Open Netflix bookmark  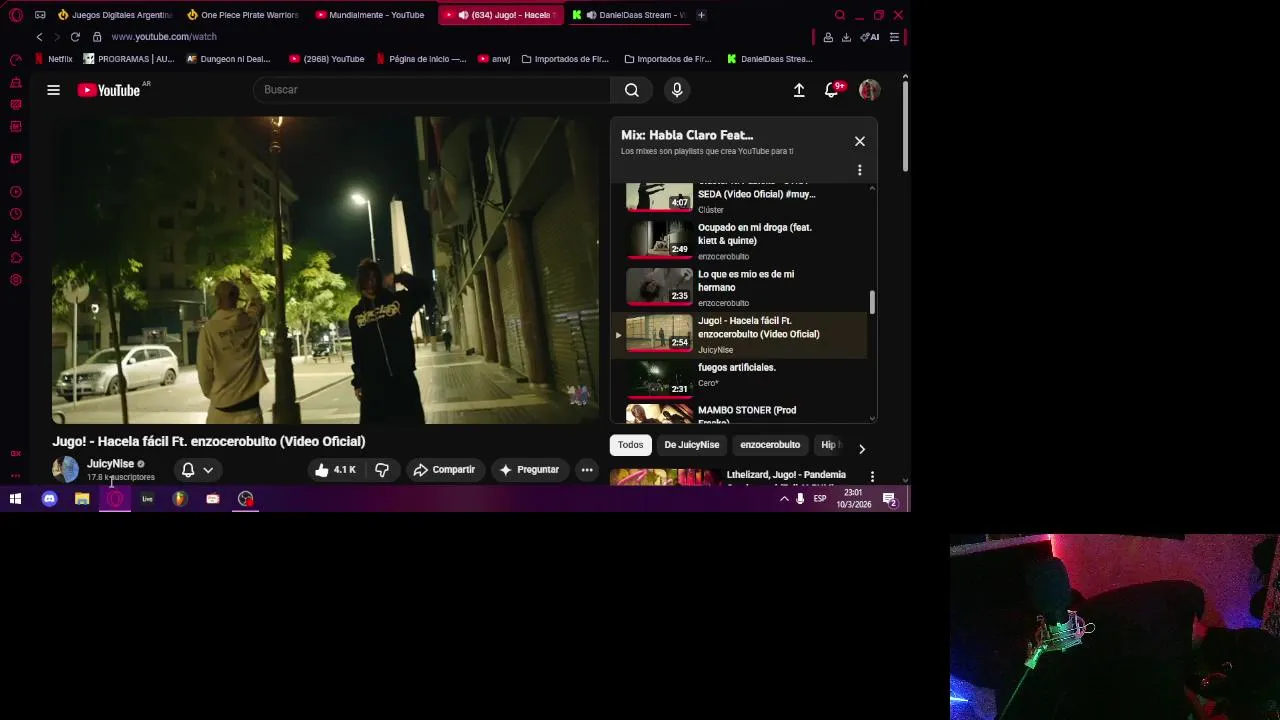tap(54, 59)
